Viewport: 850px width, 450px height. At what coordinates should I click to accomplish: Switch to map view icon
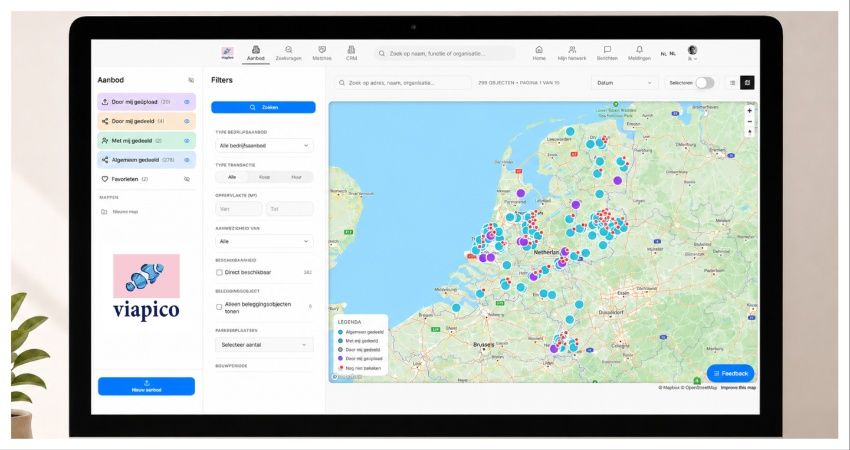coord(748,83)
